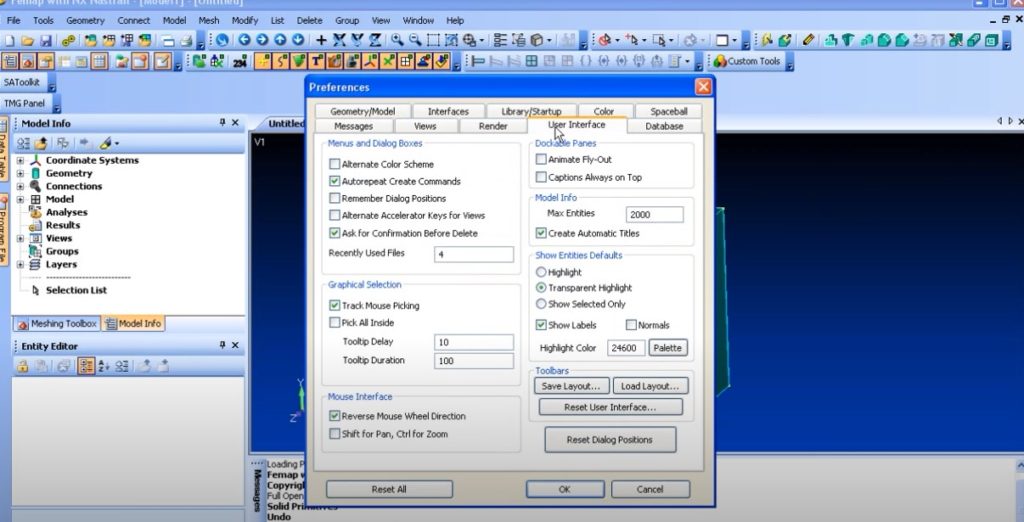Uncheck Track Mouse Picking
1024x522 pixels.
(335, 305)
